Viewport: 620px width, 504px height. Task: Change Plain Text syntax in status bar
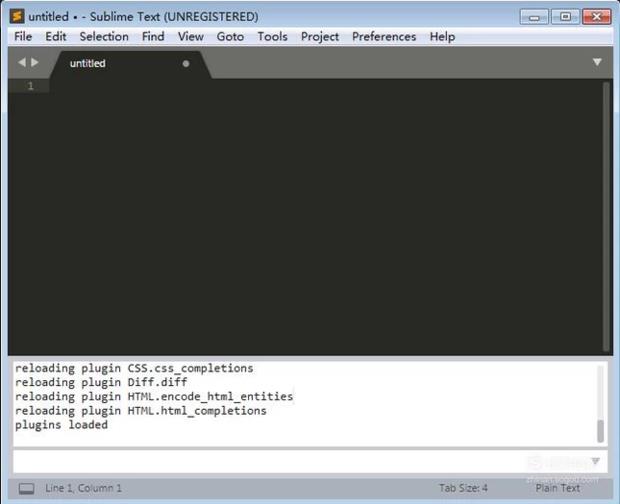coord(558,489)
